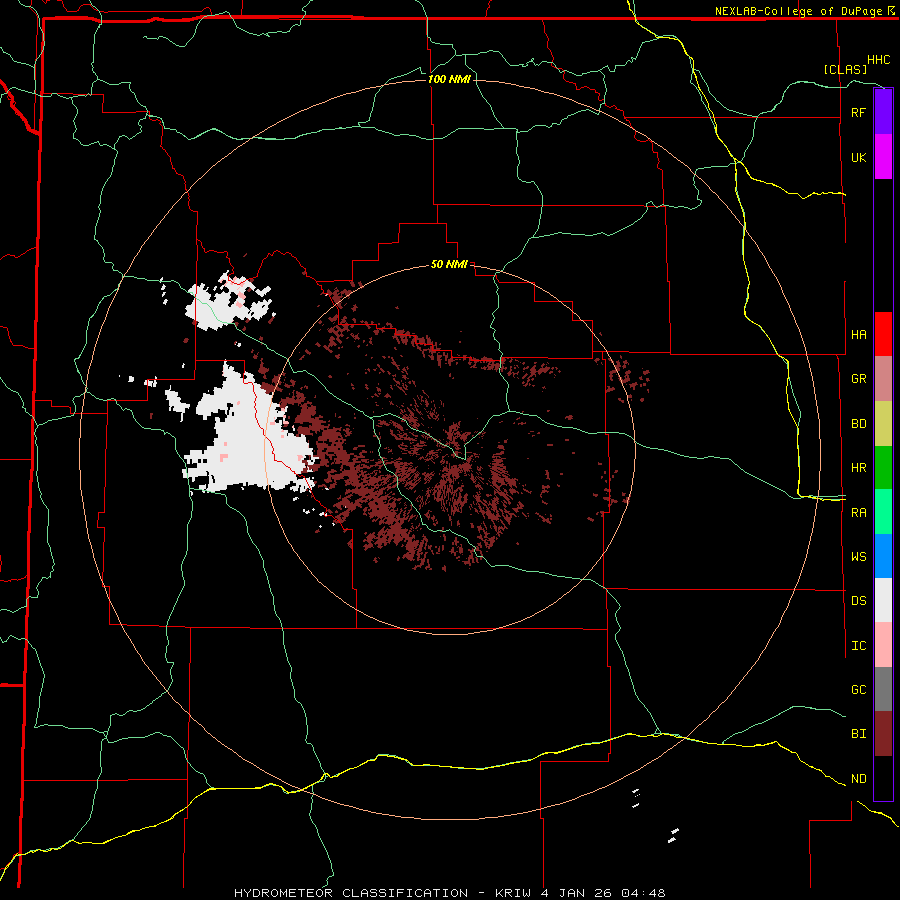Click the UK legend label
900x900 pixels.
pos(858,157)
